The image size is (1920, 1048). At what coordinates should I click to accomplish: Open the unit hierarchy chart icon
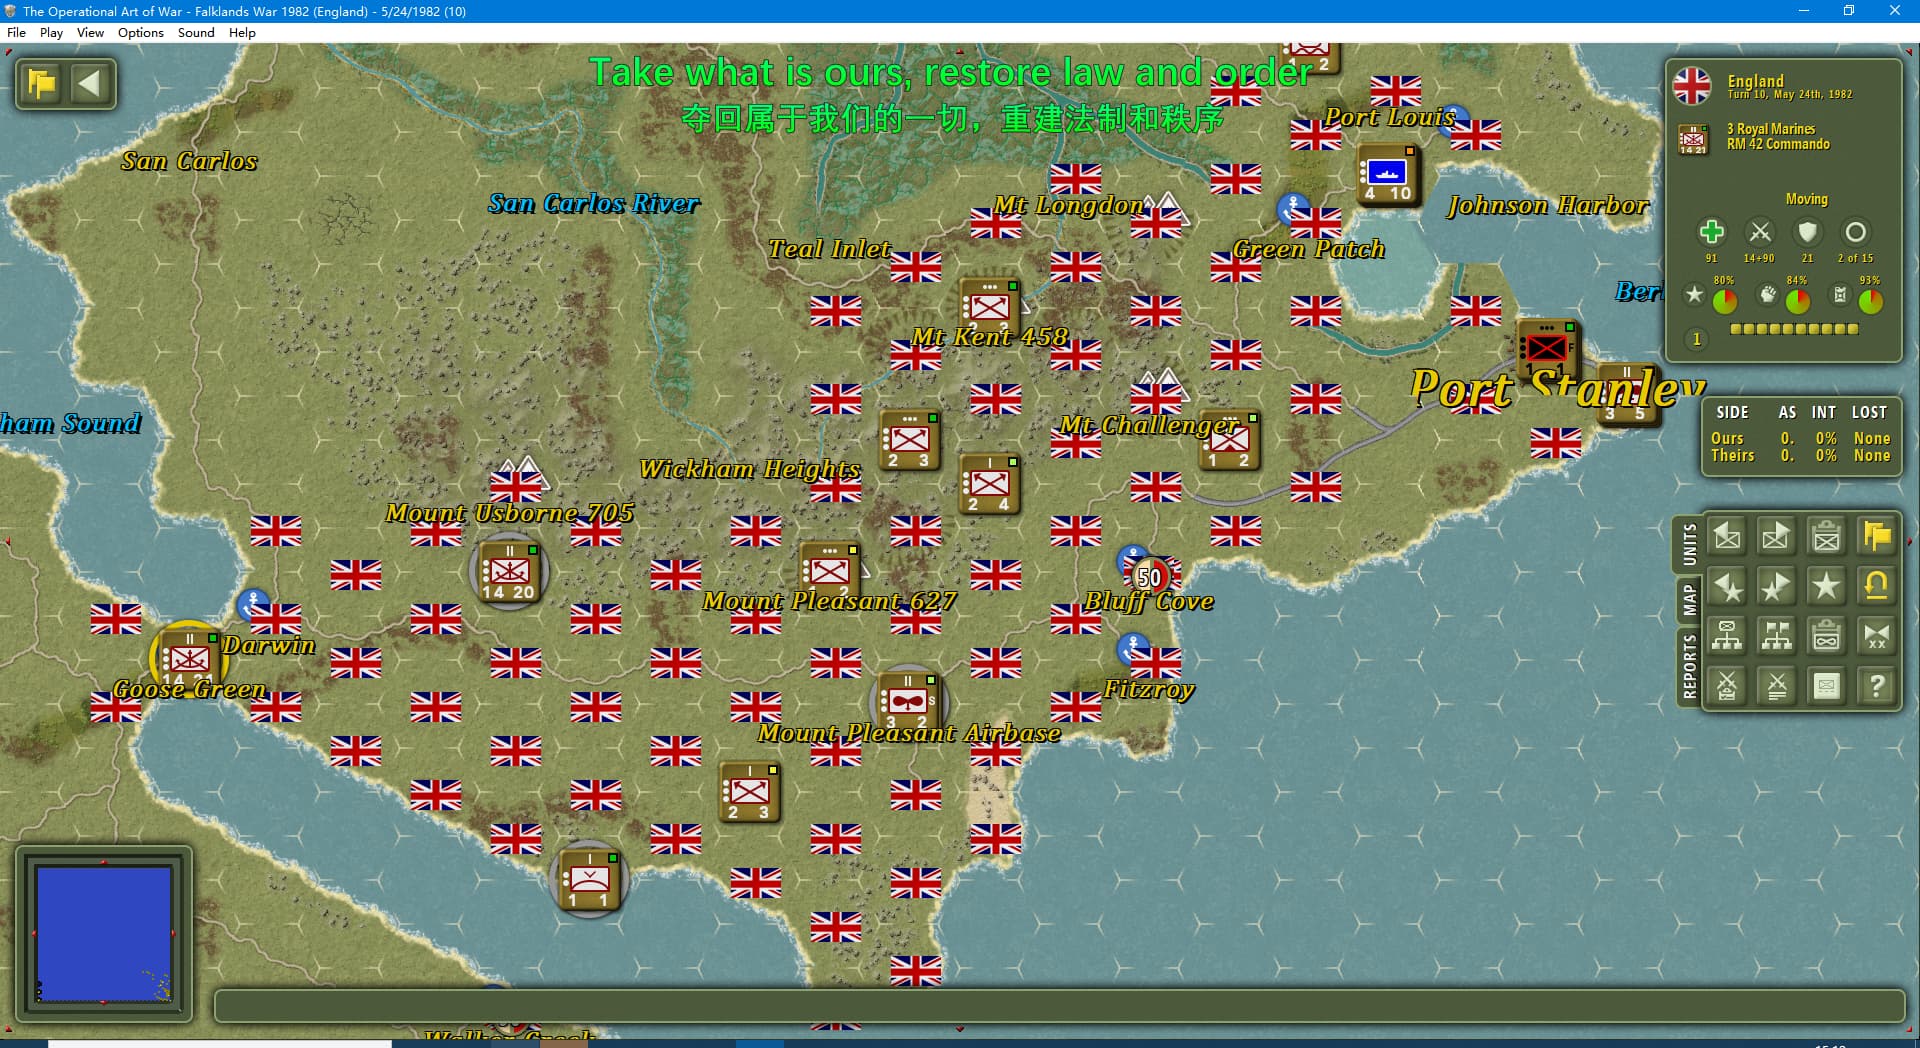pos(1727,636)
